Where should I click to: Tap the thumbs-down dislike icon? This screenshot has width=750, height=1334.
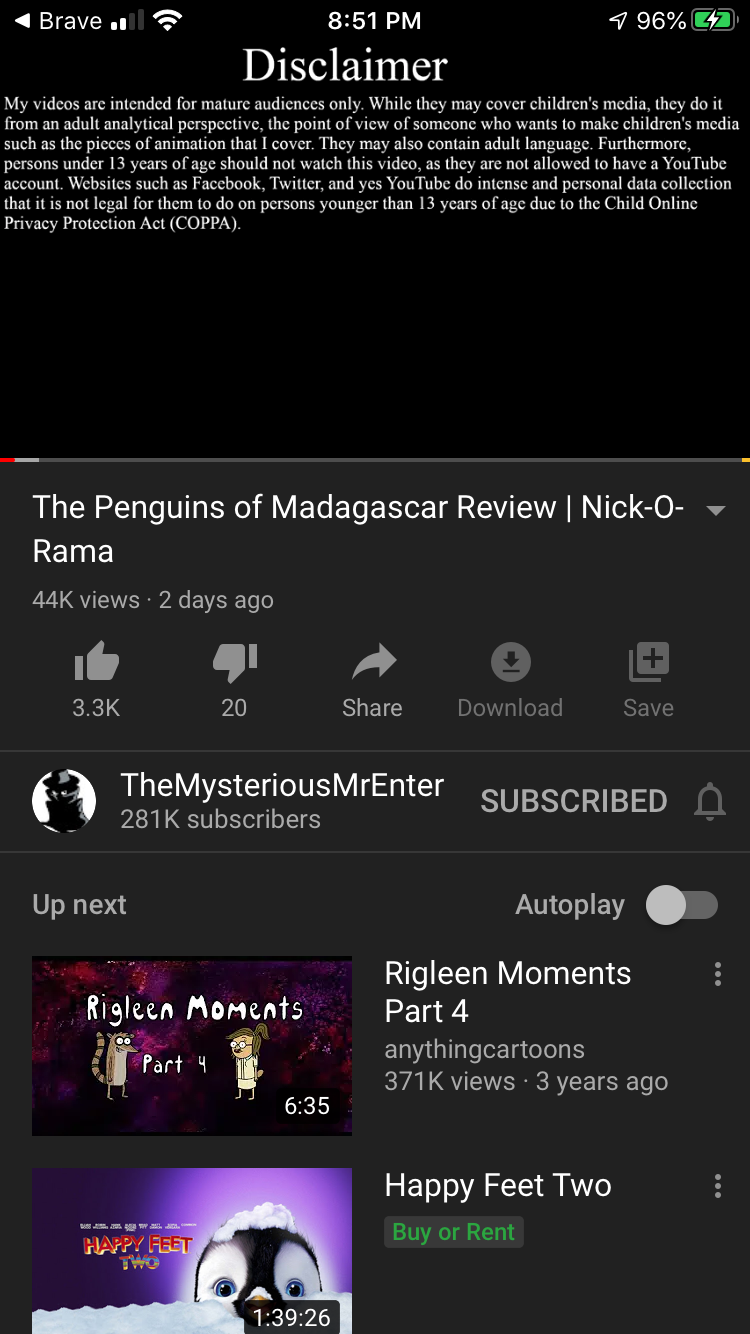click(x=235, y=662)
